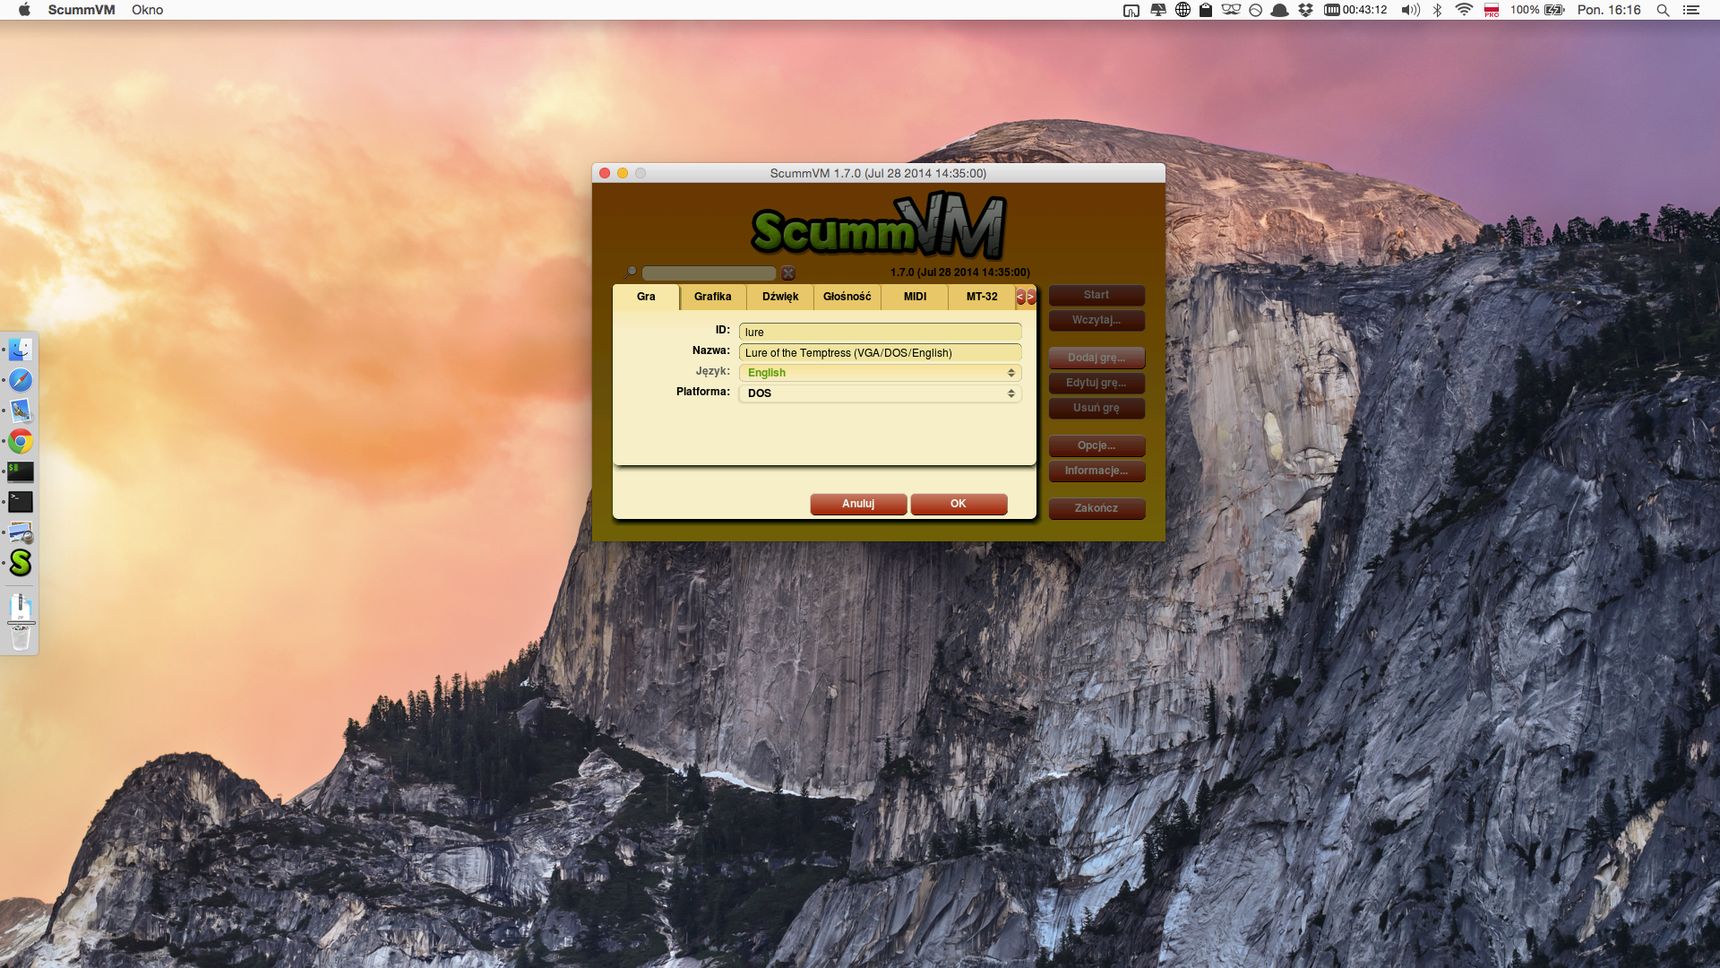Open the Platforma dropdown showing DOS
The image size is (1720, 968).
(x=880, y=393)
